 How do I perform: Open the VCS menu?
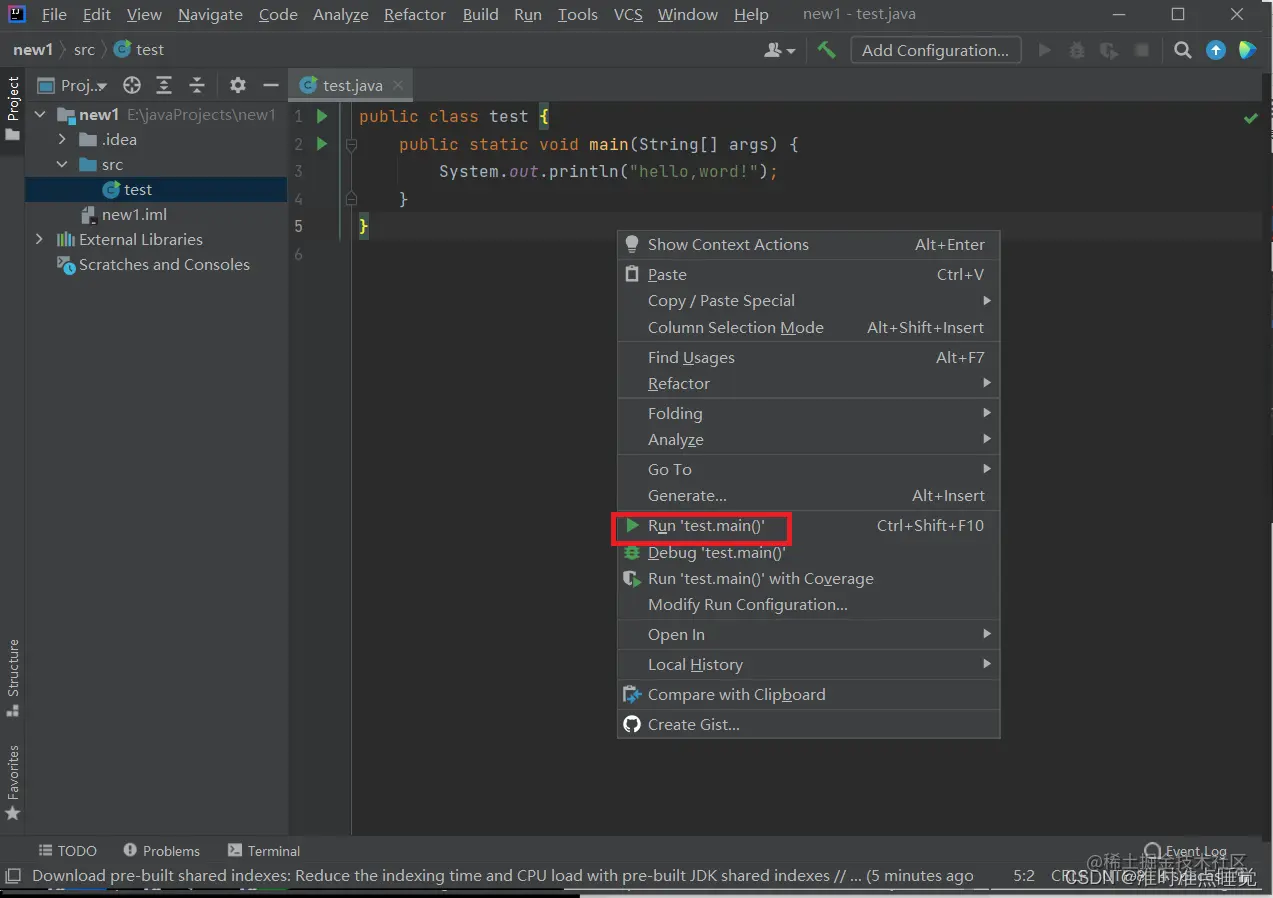[x=628, y=15]
